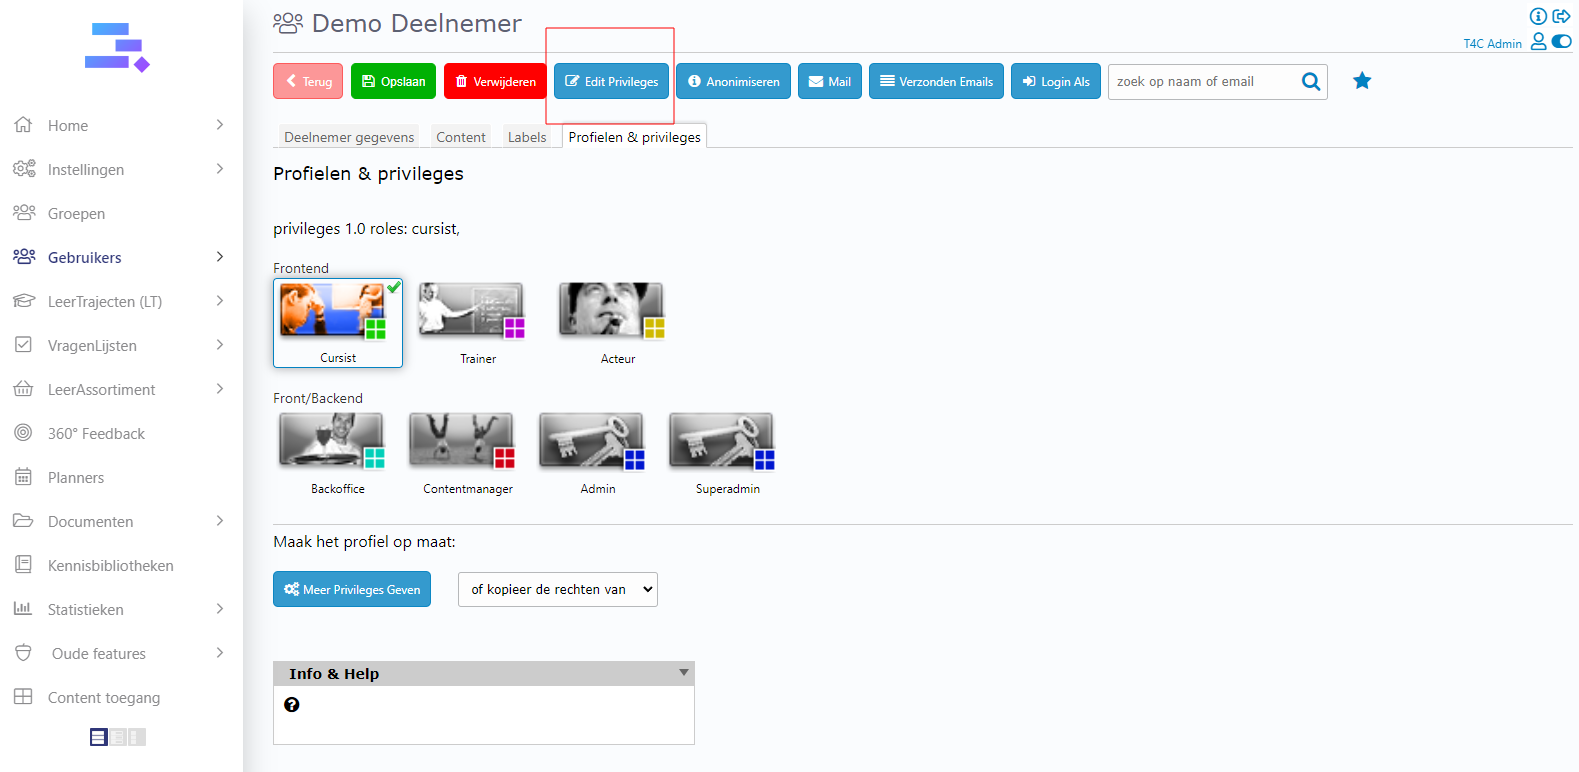Collapse the Info & Help panel
The image size is (1579, 772).
(x=684, y=673)
